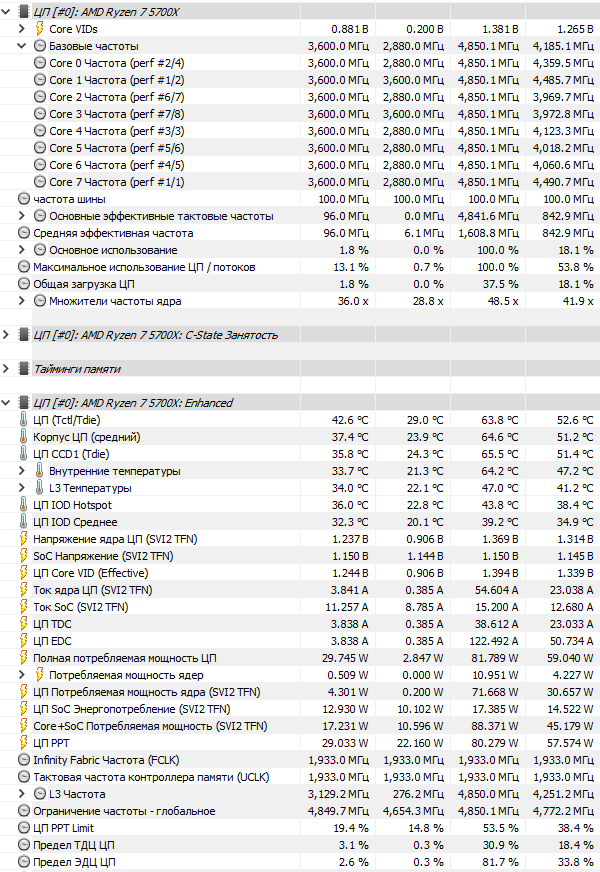
Task: Click the lightning icon of ЦП EDC
Action: click(x=23, y=641)
